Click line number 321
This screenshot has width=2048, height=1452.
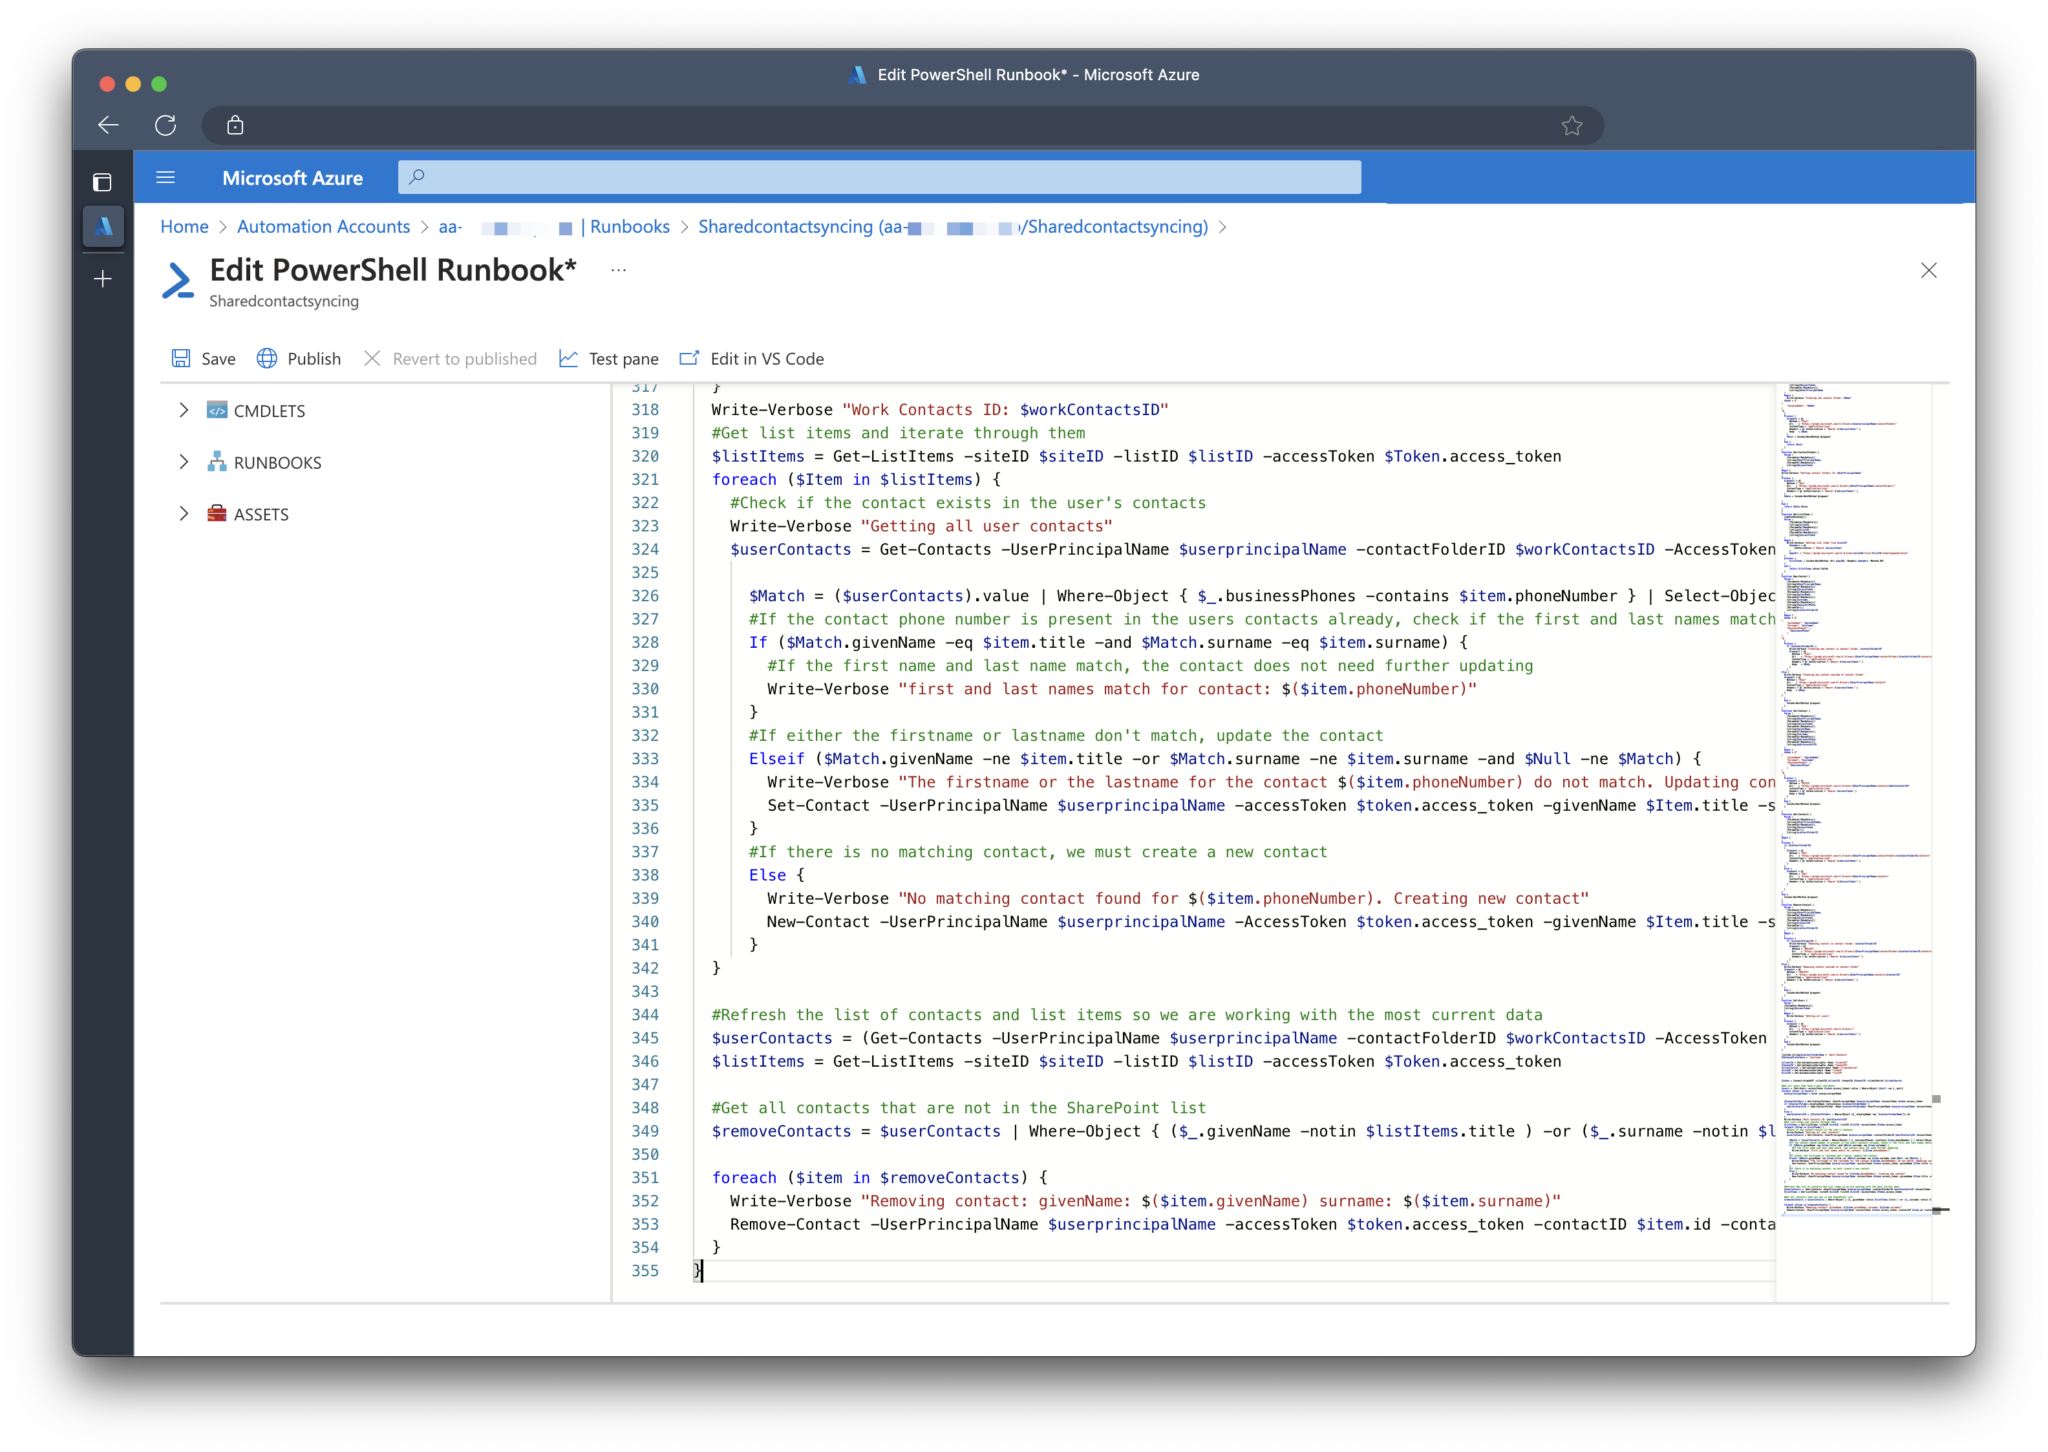click(645, 480)
